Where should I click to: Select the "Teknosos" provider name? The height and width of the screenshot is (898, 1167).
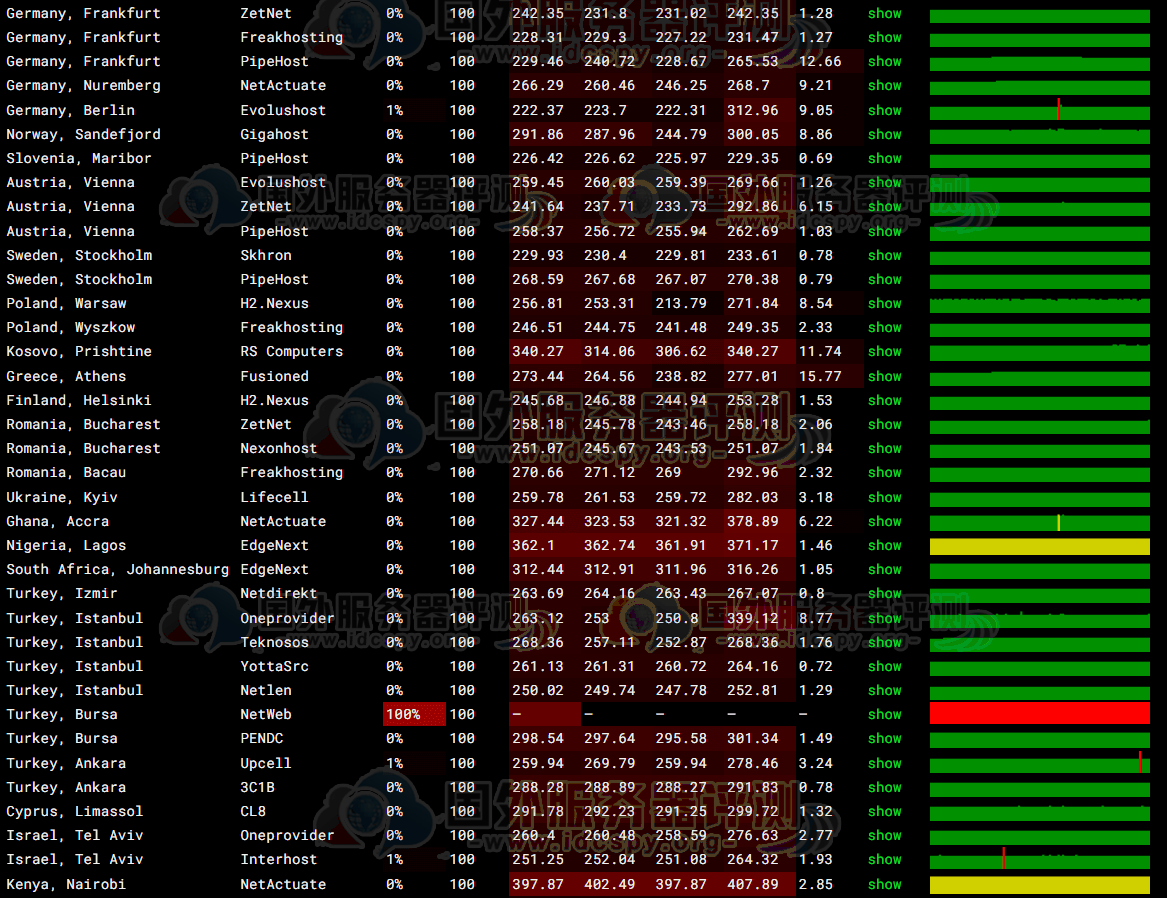(x=274, y=642)
